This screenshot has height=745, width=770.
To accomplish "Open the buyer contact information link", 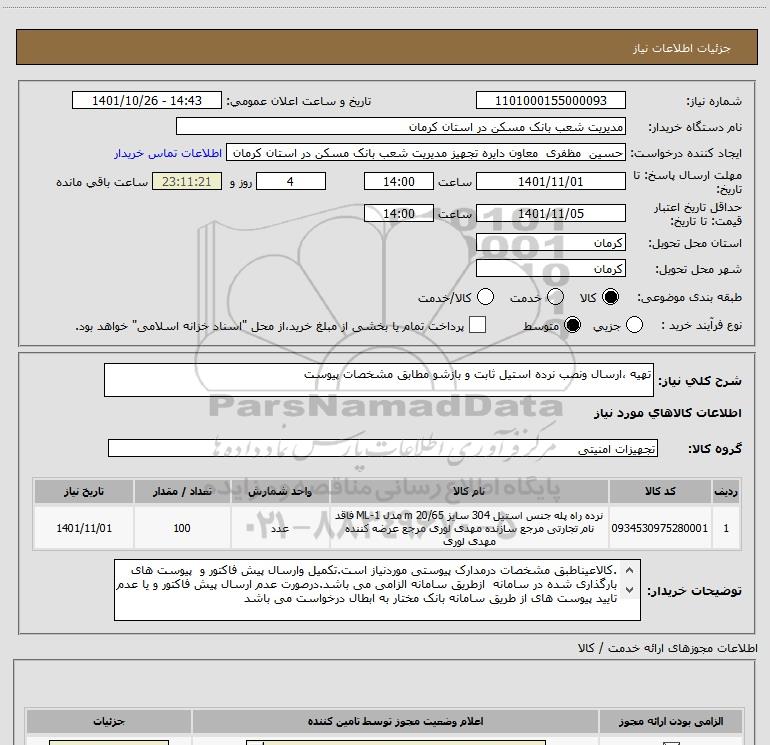I will (x=168, y=153).
